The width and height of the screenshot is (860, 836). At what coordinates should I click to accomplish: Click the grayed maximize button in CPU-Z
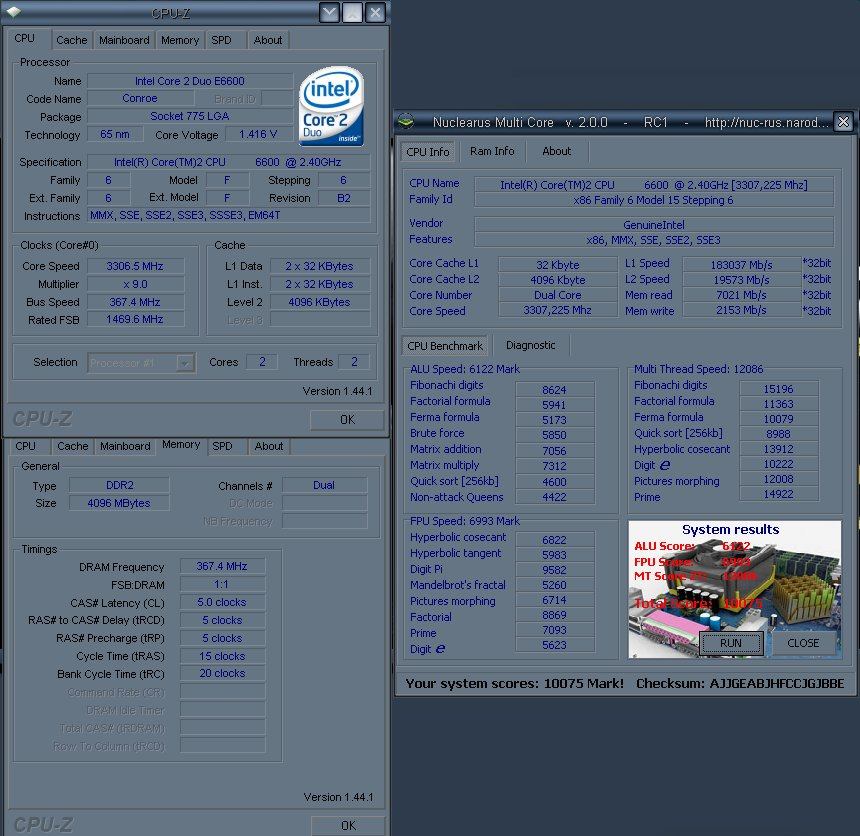pyautogui.click(x=352, y=12)
